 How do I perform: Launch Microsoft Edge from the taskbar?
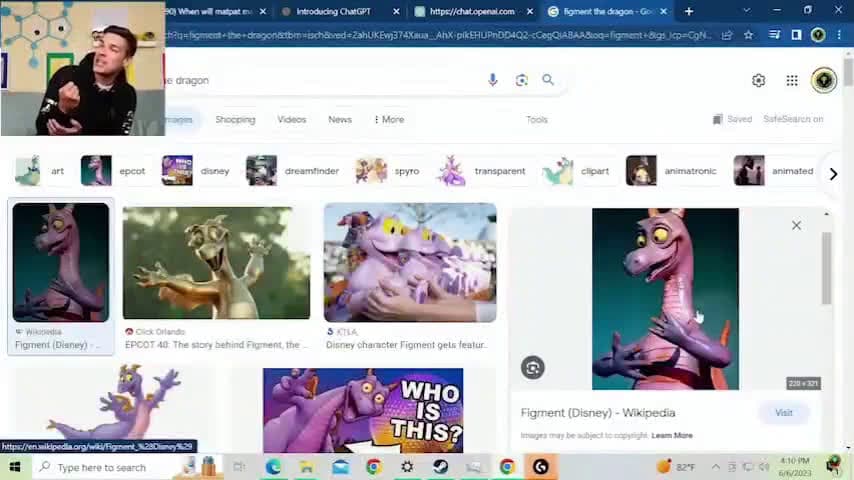[x=273, y=467]
